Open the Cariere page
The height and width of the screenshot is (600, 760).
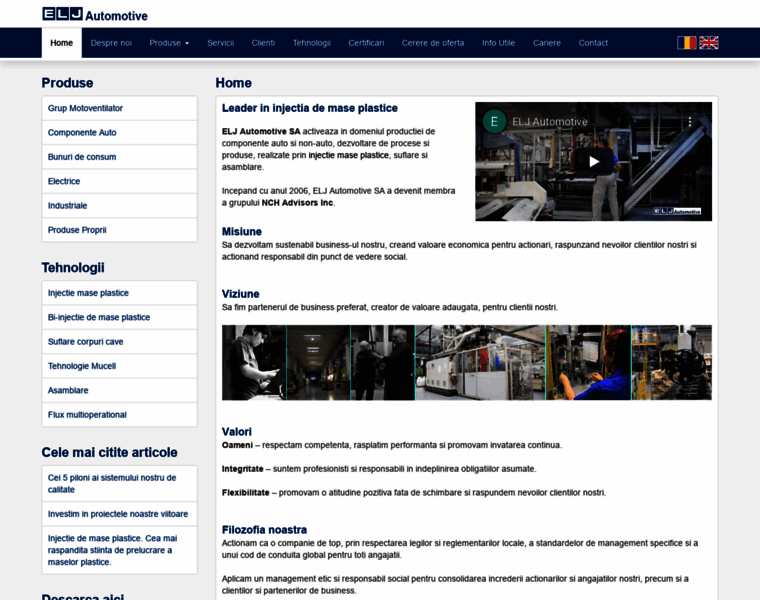click(547, 43)
